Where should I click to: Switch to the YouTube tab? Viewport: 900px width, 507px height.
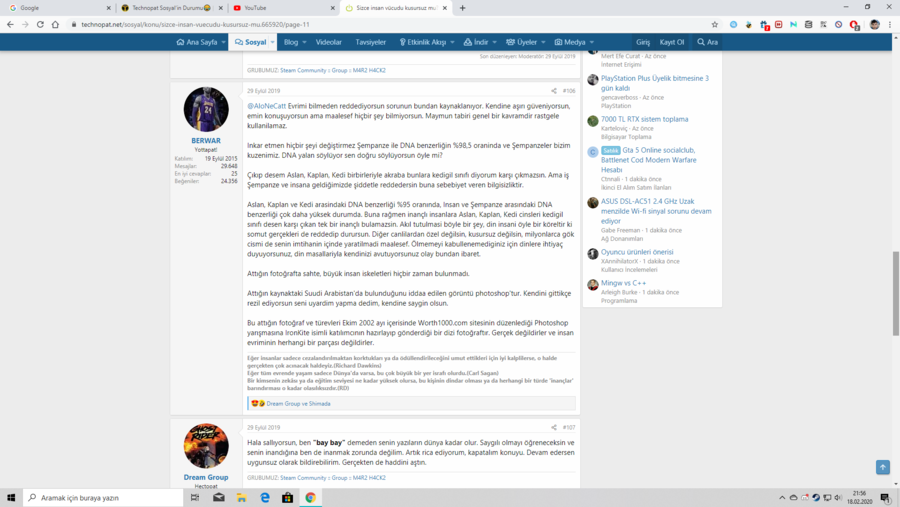[x=282, y=8]
